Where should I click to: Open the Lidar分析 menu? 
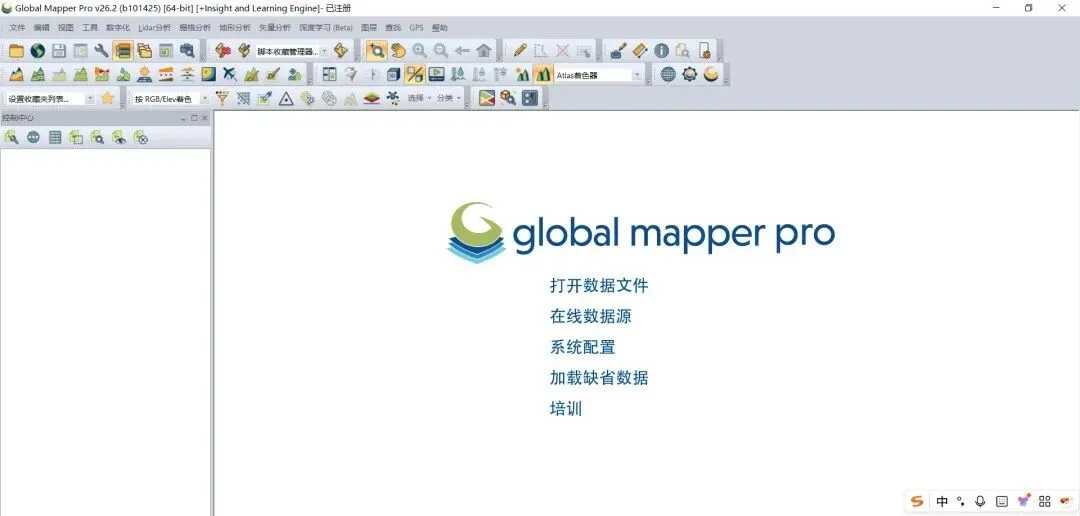tap(154, 28)
